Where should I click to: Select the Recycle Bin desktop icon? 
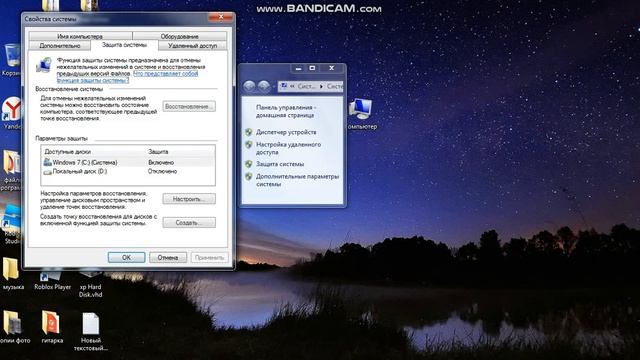point(11,60)
